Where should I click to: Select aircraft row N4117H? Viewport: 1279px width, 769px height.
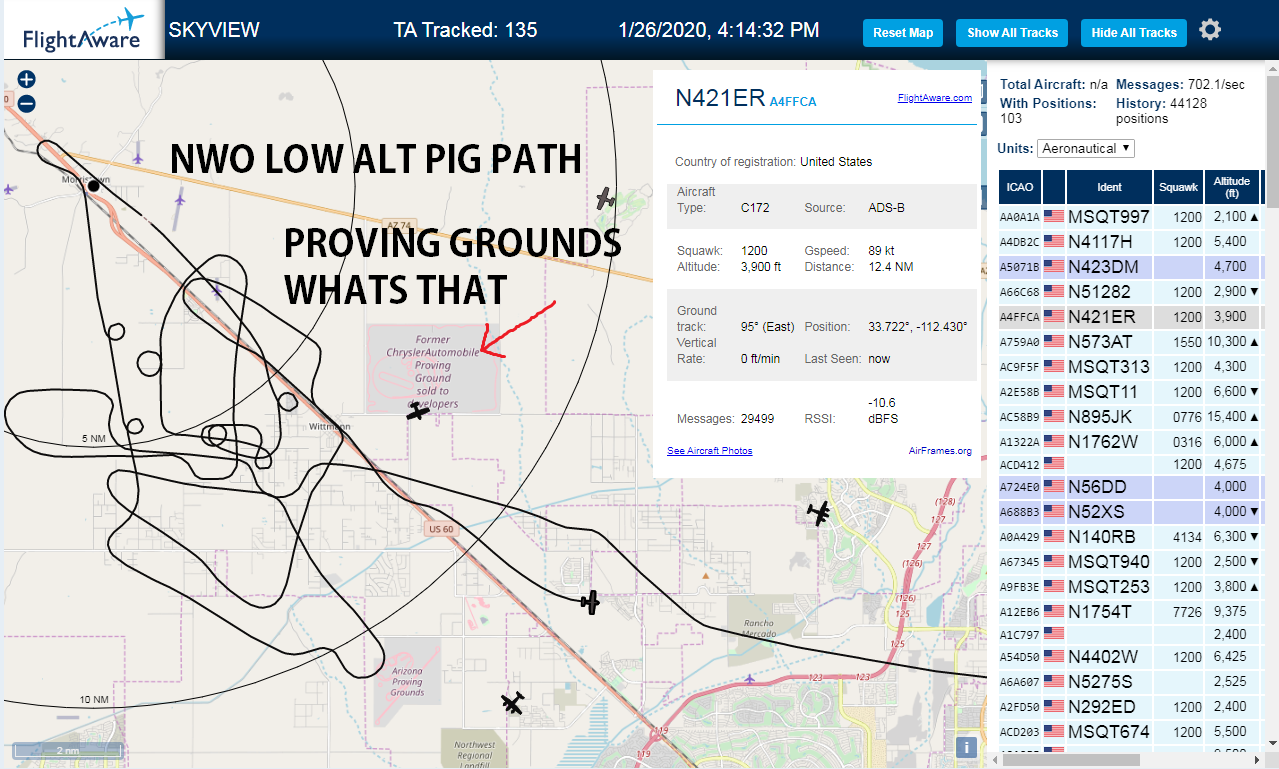(1130, 241)
